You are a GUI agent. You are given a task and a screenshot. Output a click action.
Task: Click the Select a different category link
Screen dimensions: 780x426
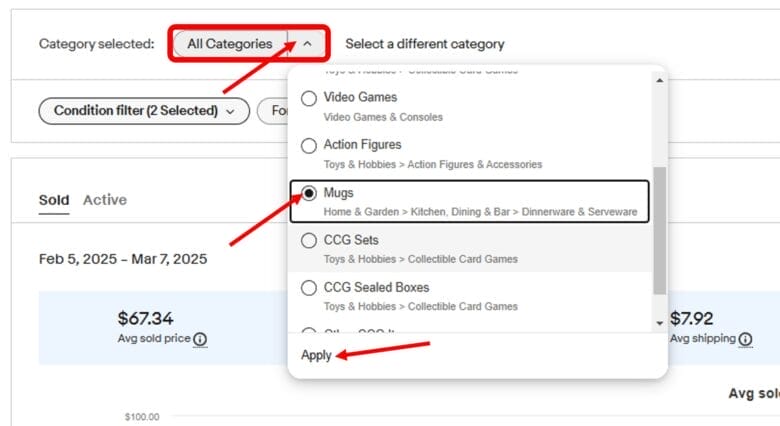point(425,44)
